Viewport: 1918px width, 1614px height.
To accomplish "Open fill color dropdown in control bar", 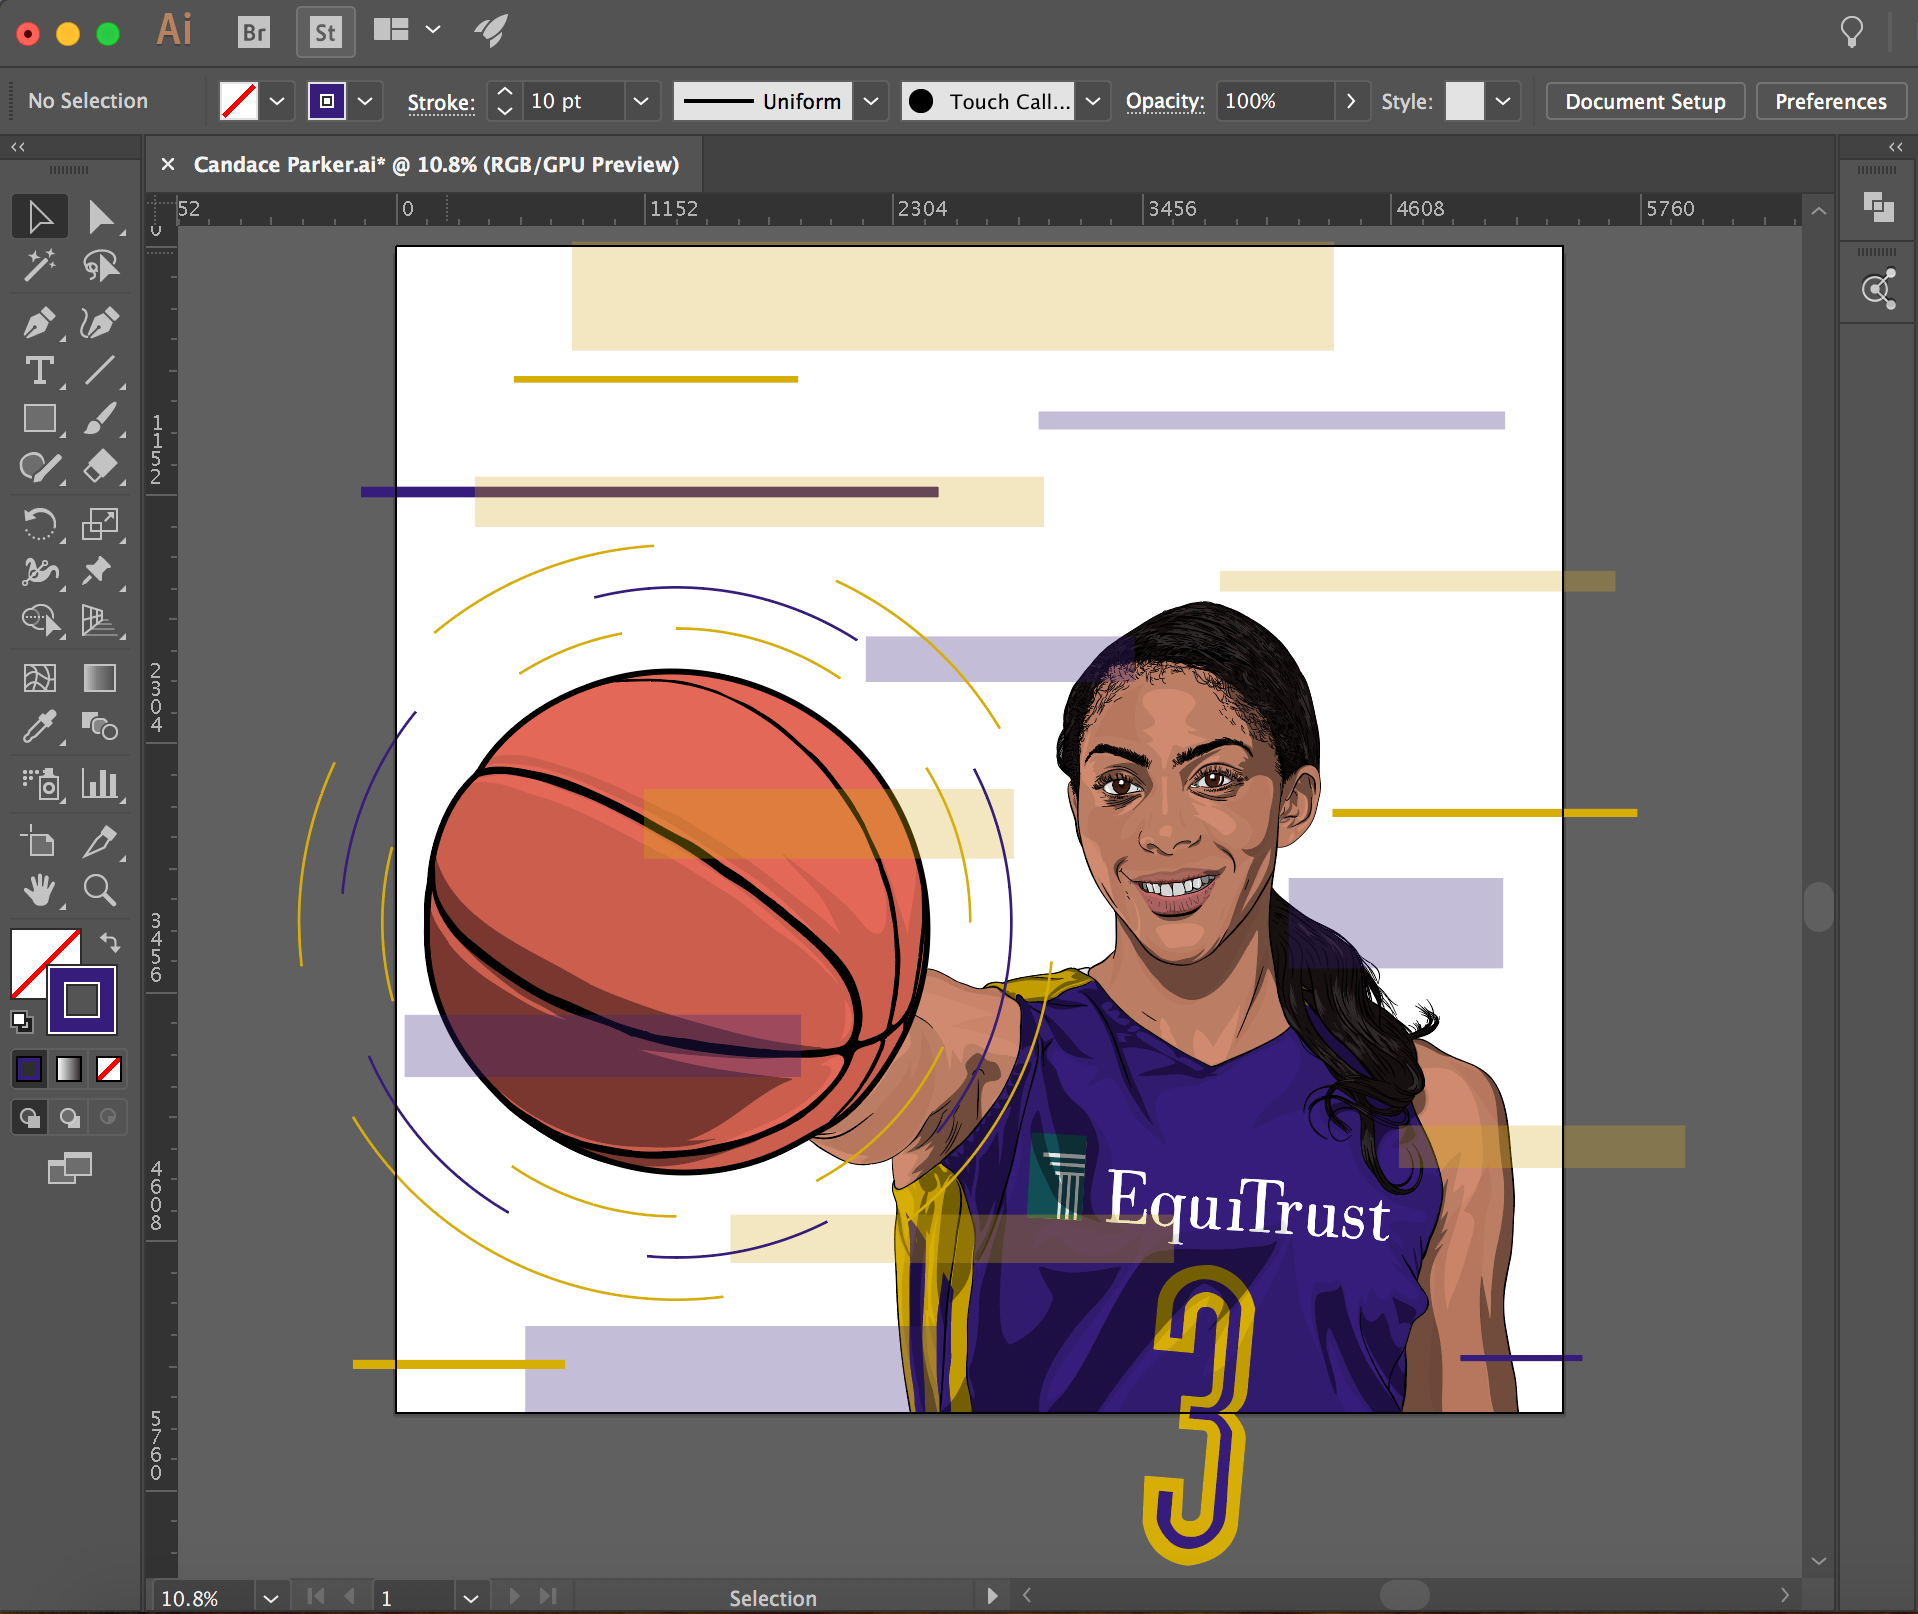I will (x=277, y=101).
